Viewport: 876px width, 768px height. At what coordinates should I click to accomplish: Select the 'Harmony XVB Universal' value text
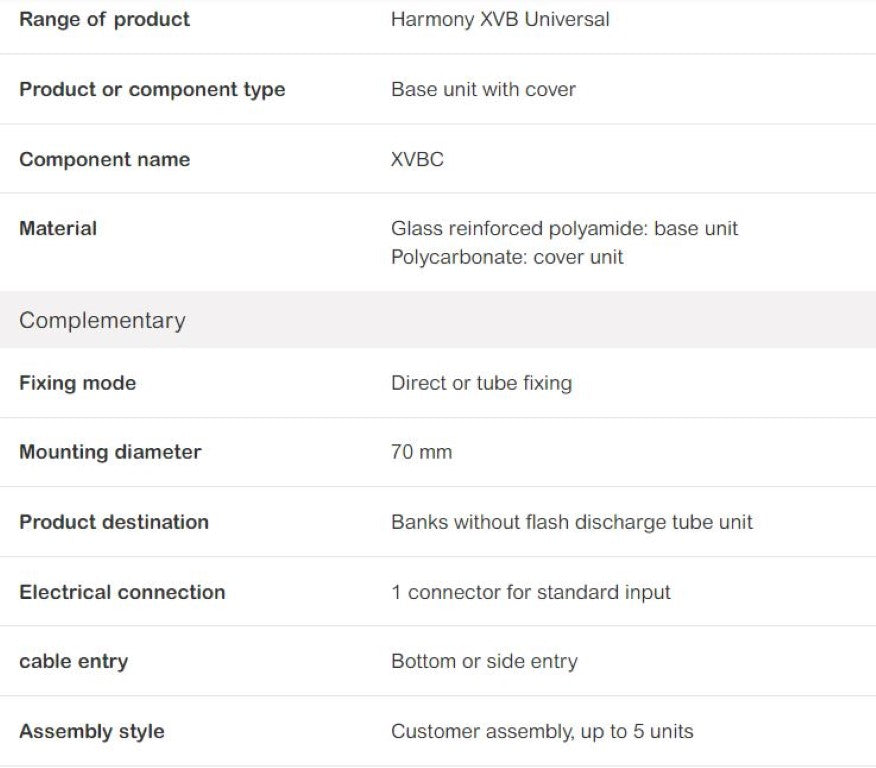coord(500,19)
